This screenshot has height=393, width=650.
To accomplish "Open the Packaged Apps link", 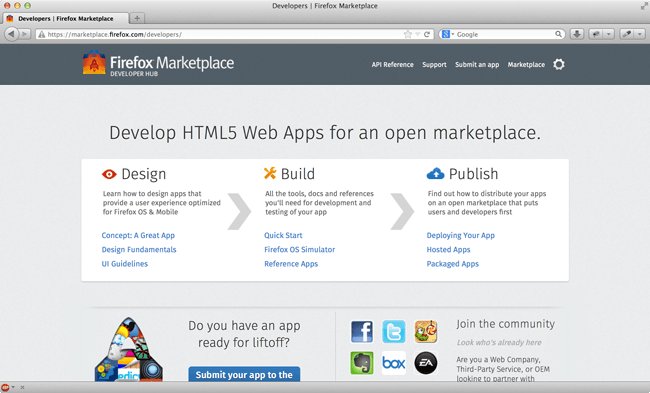I will pyautogui.click(x=452, y=264).
